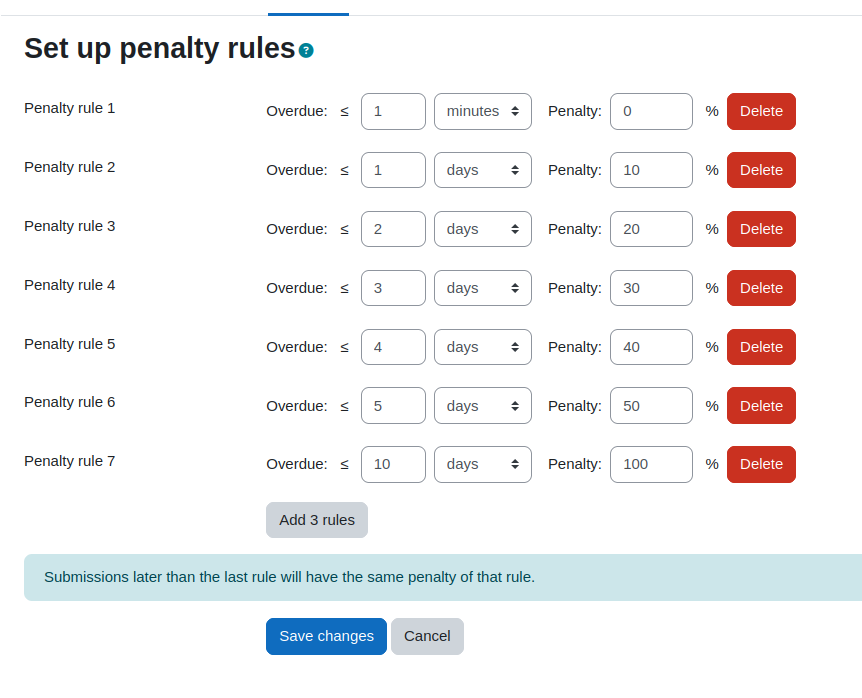Select the penalty percentage field showing 10
This screenshot has height=698, width=862.
(651, 170)
